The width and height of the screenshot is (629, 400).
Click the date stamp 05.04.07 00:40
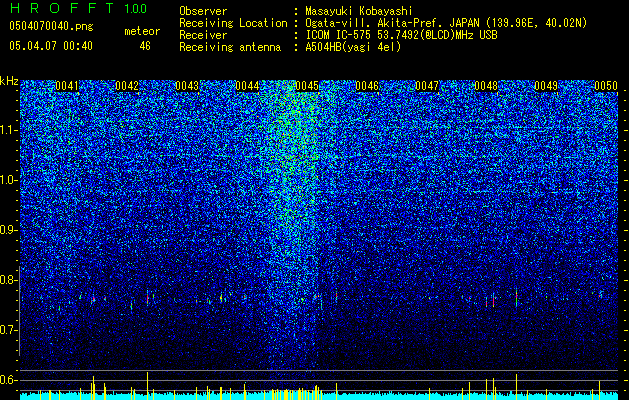(51, 46)
